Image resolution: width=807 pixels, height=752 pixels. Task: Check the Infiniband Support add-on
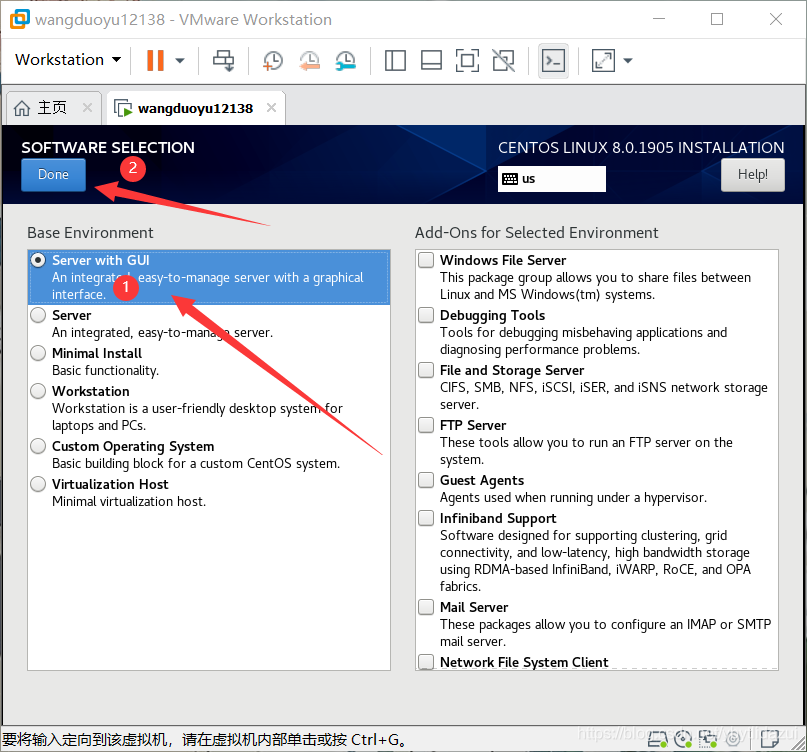[x=426, y=518]
